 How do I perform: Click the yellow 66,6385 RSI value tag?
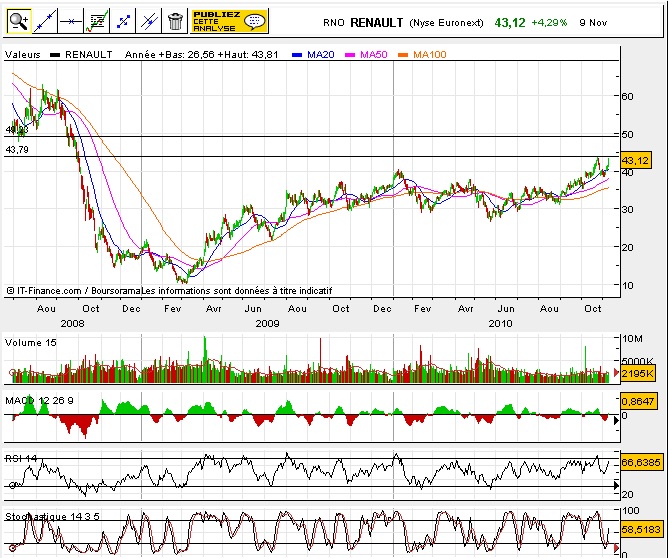[x=641, y=462]
